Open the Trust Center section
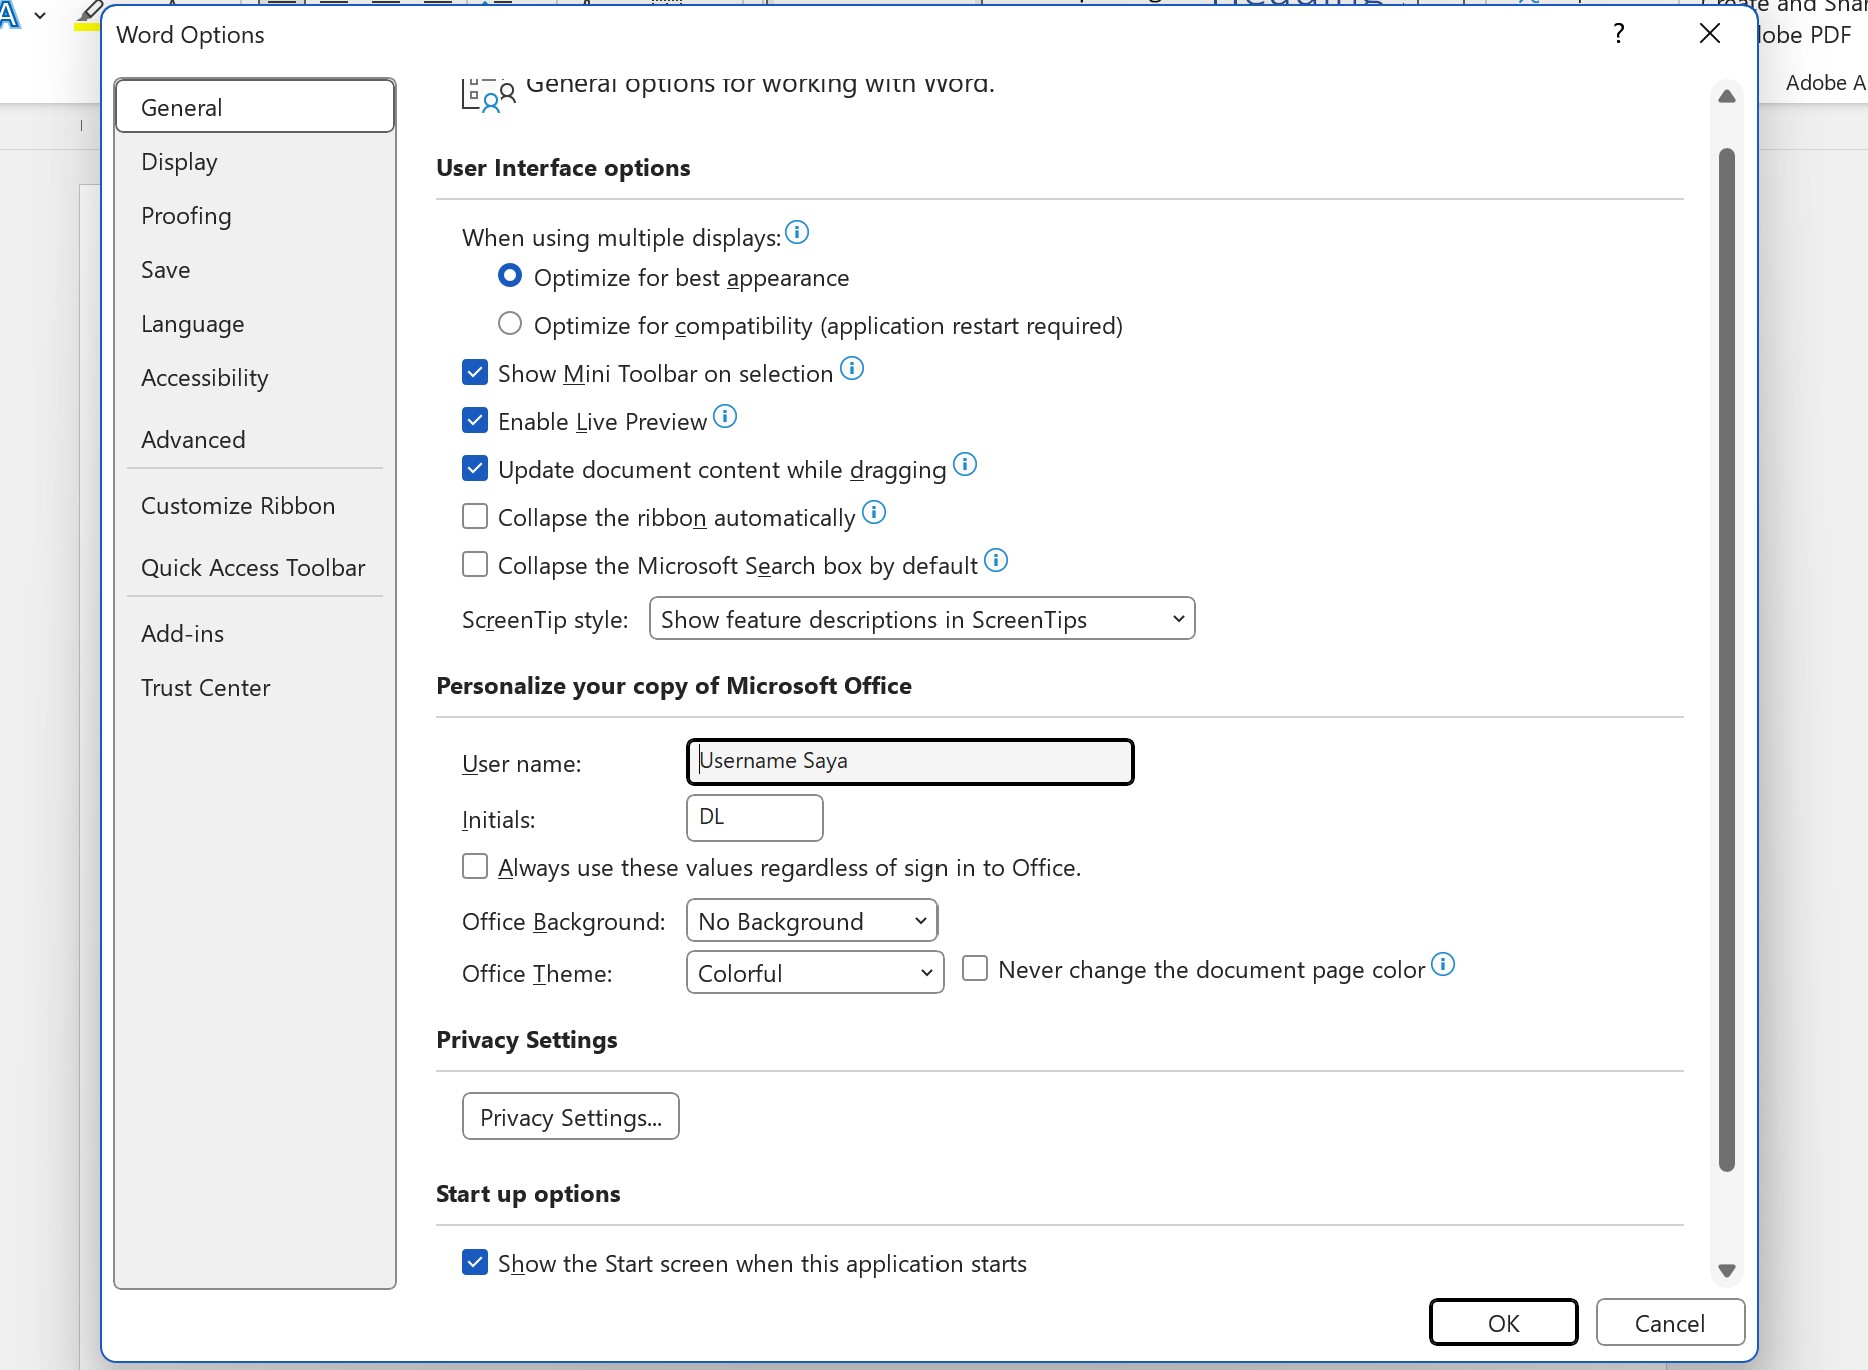This screenshot has height=1370, width=1868. tap(205, 687)
